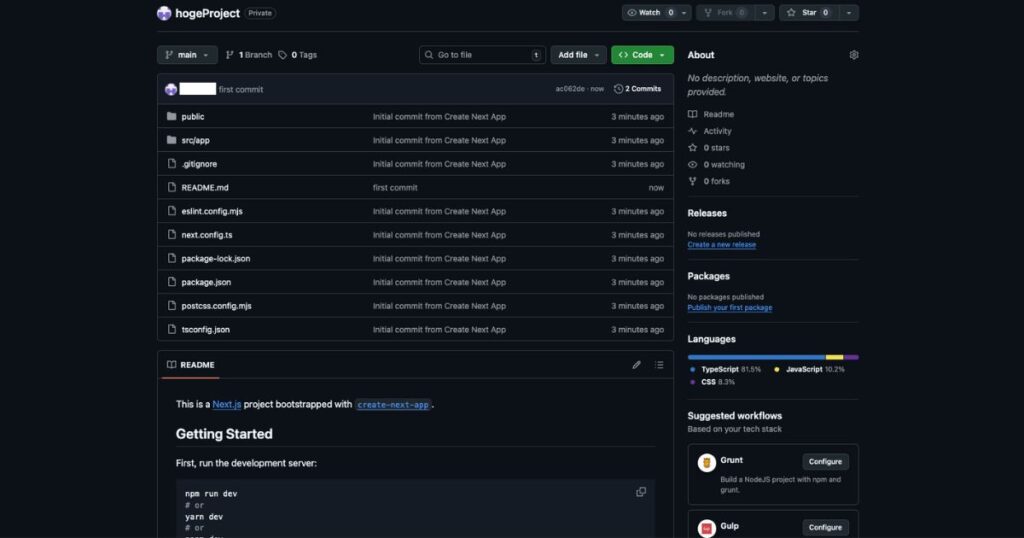Click the package.json file icon

(x=172, y=282)
